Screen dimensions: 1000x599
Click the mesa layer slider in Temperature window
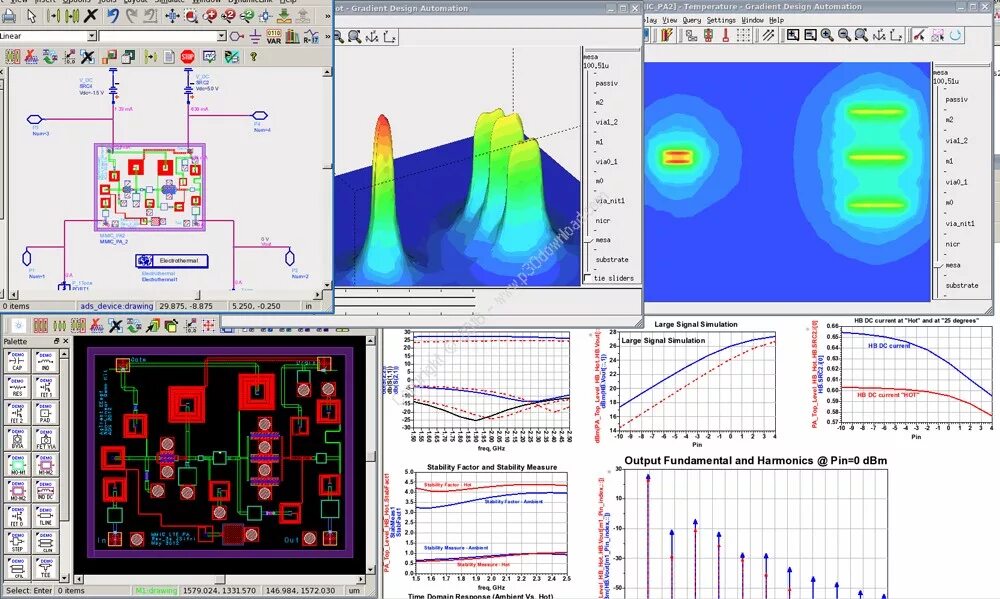[x=940, y=265]
